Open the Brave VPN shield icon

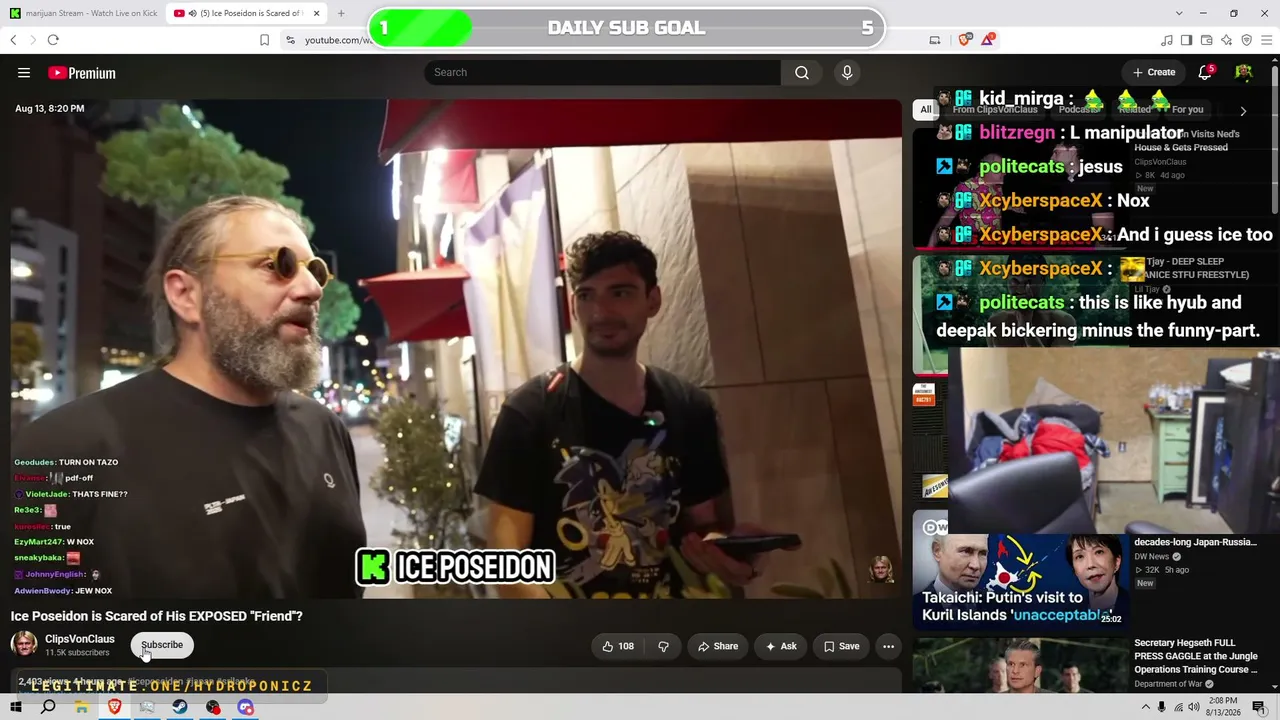tap(1247, 40)
